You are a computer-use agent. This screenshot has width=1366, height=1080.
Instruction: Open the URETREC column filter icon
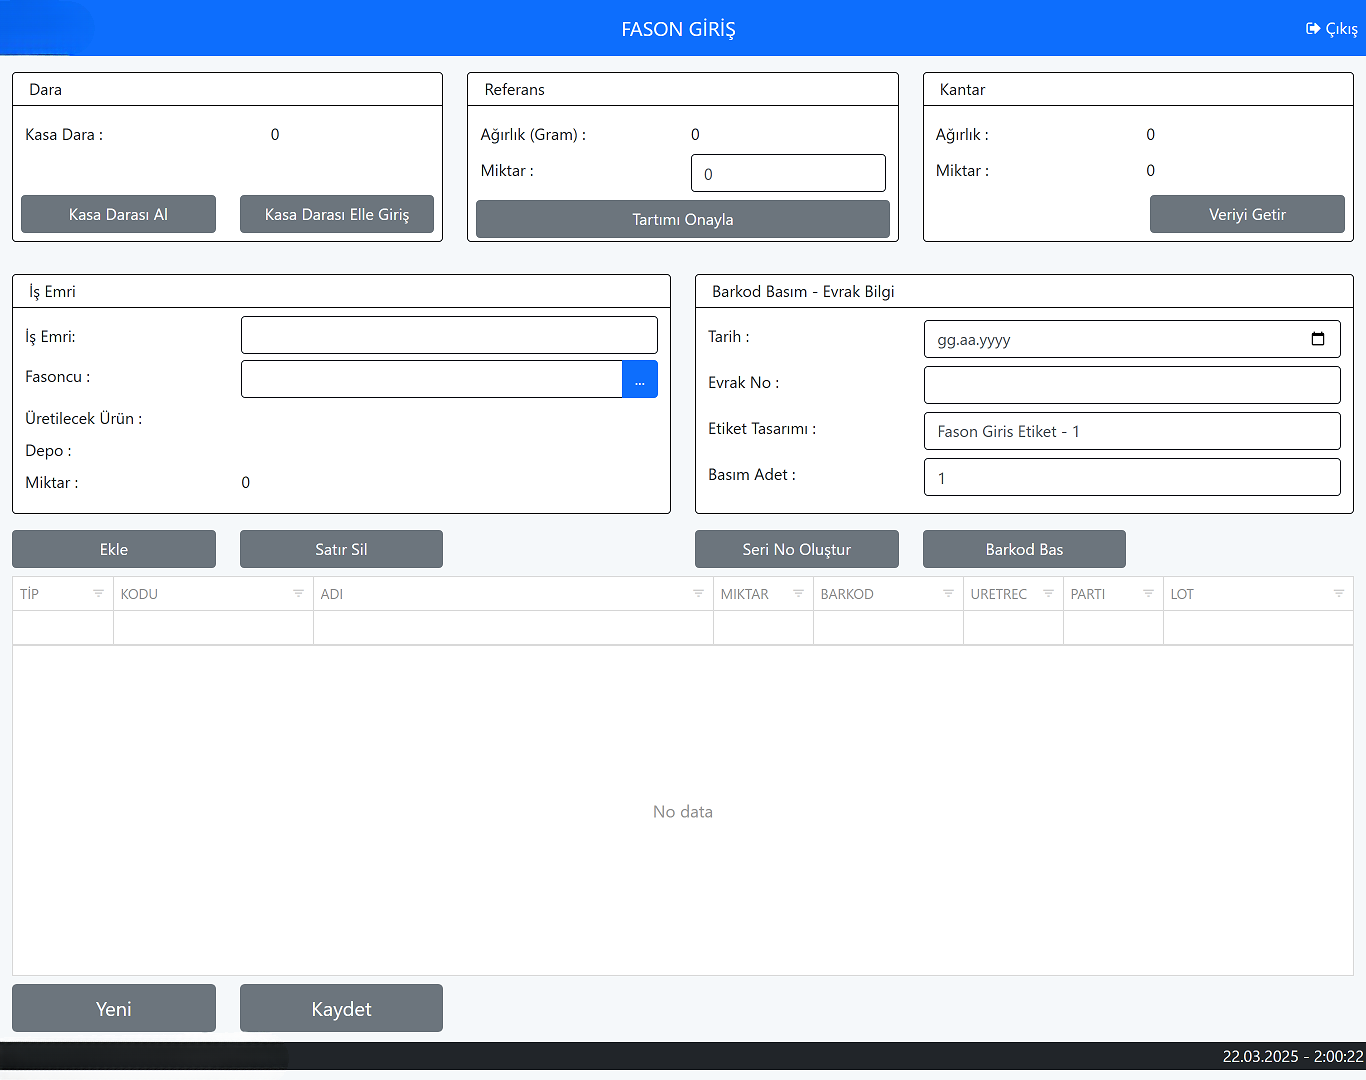pyautogui.click(x=1048, y=594)
